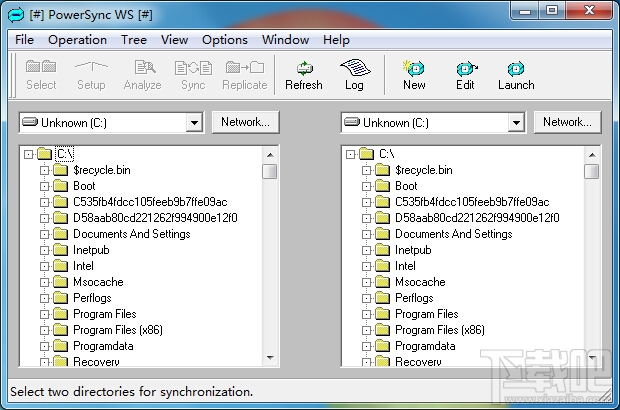Select right pane C535fb4fdcc105feeb9b7ffe09ac folder
620x410 pixels.
(x=472, y=202)
